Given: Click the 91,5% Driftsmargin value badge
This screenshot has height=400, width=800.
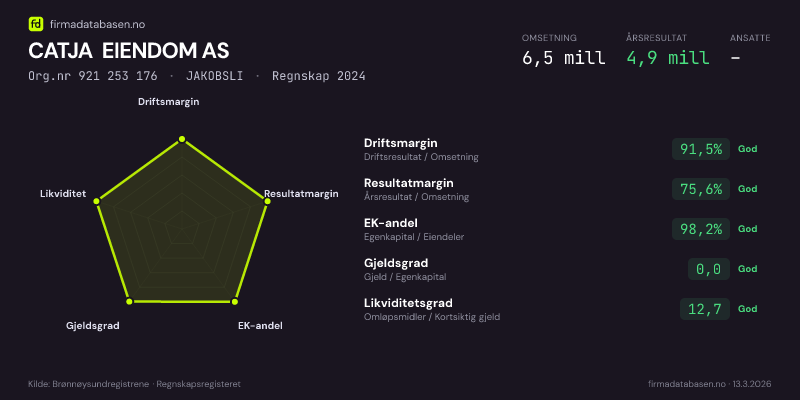Looking at the screenshot, I should click(x=700, y=149).
